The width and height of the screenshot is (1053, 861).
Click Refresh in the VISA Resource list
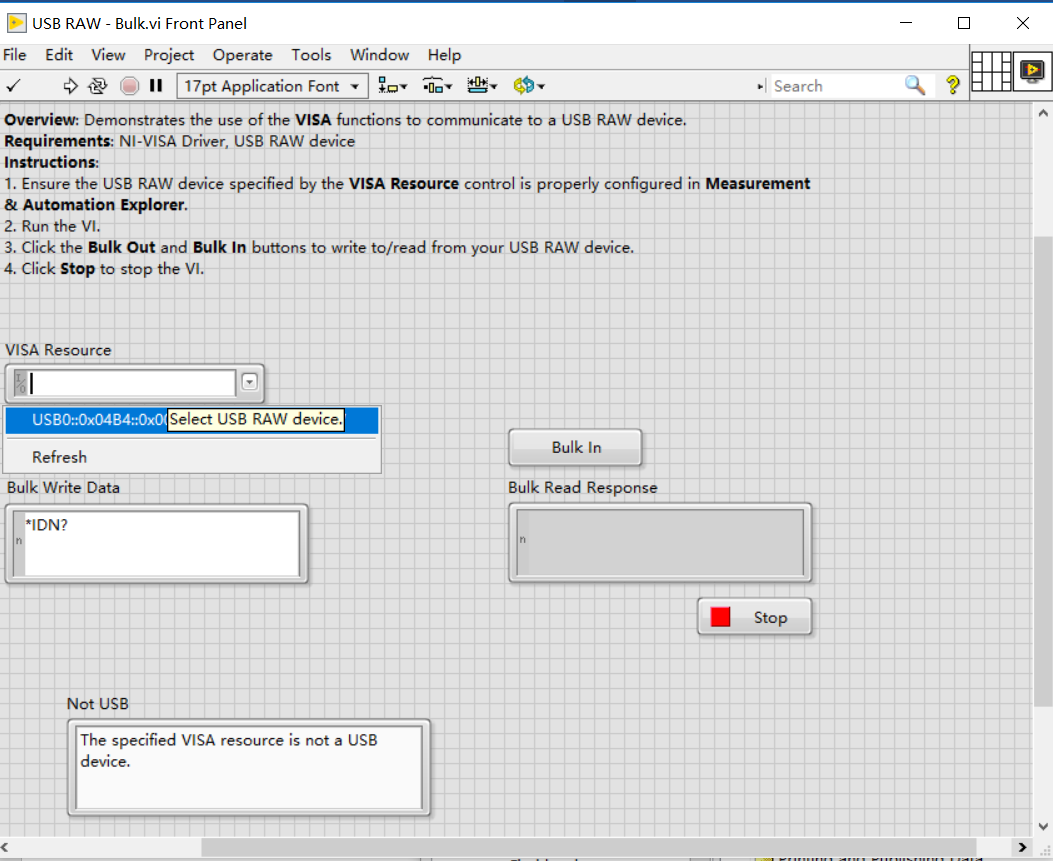[58, 457]
